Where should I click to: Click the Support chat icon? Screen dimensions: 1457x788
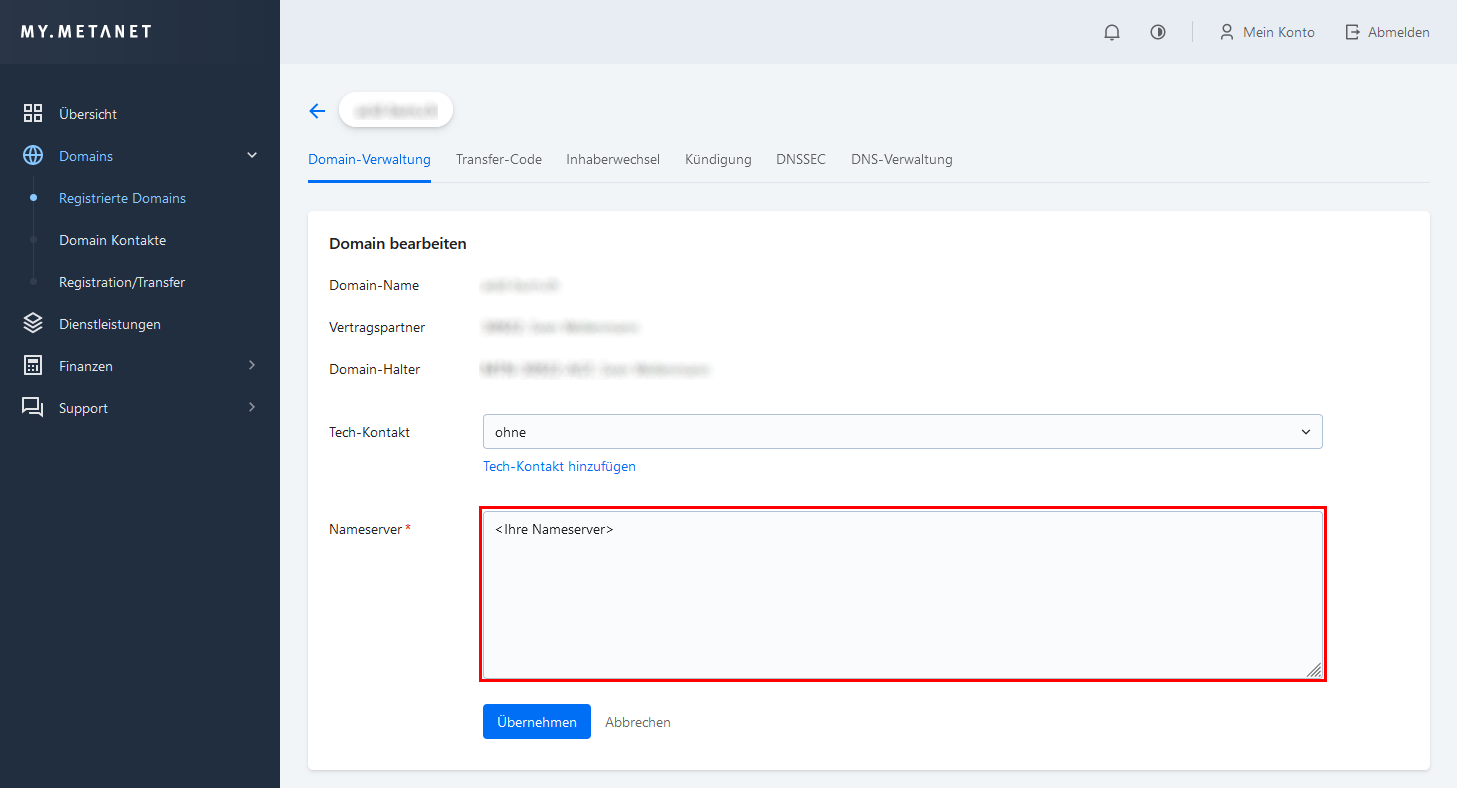coord(33,408)
